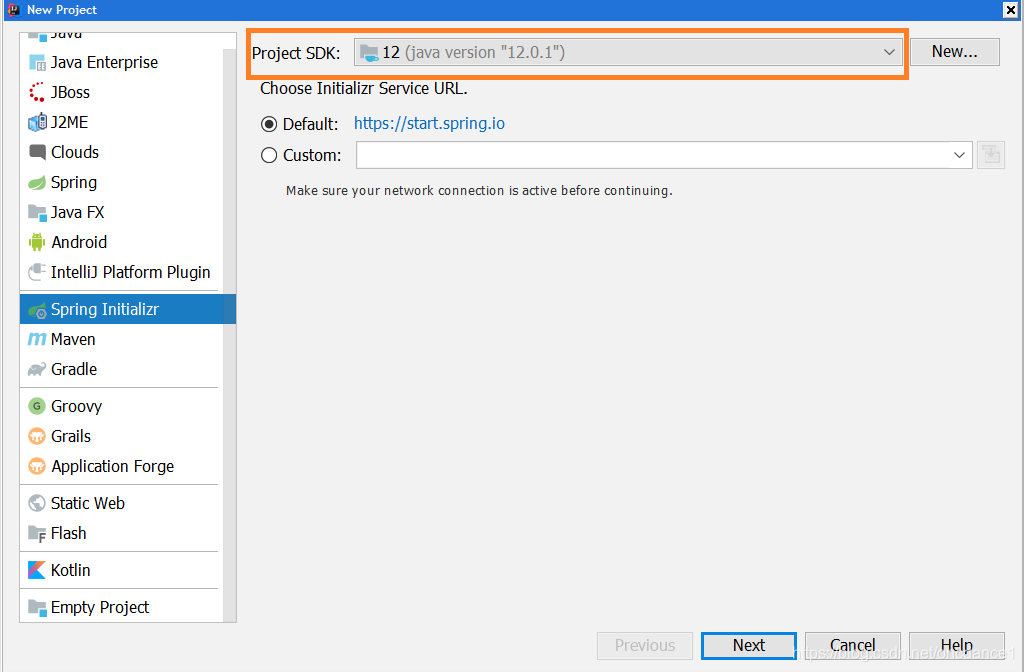1024x672 pixels.
Task: Select the Static Web label
Action: click(88, 504)
